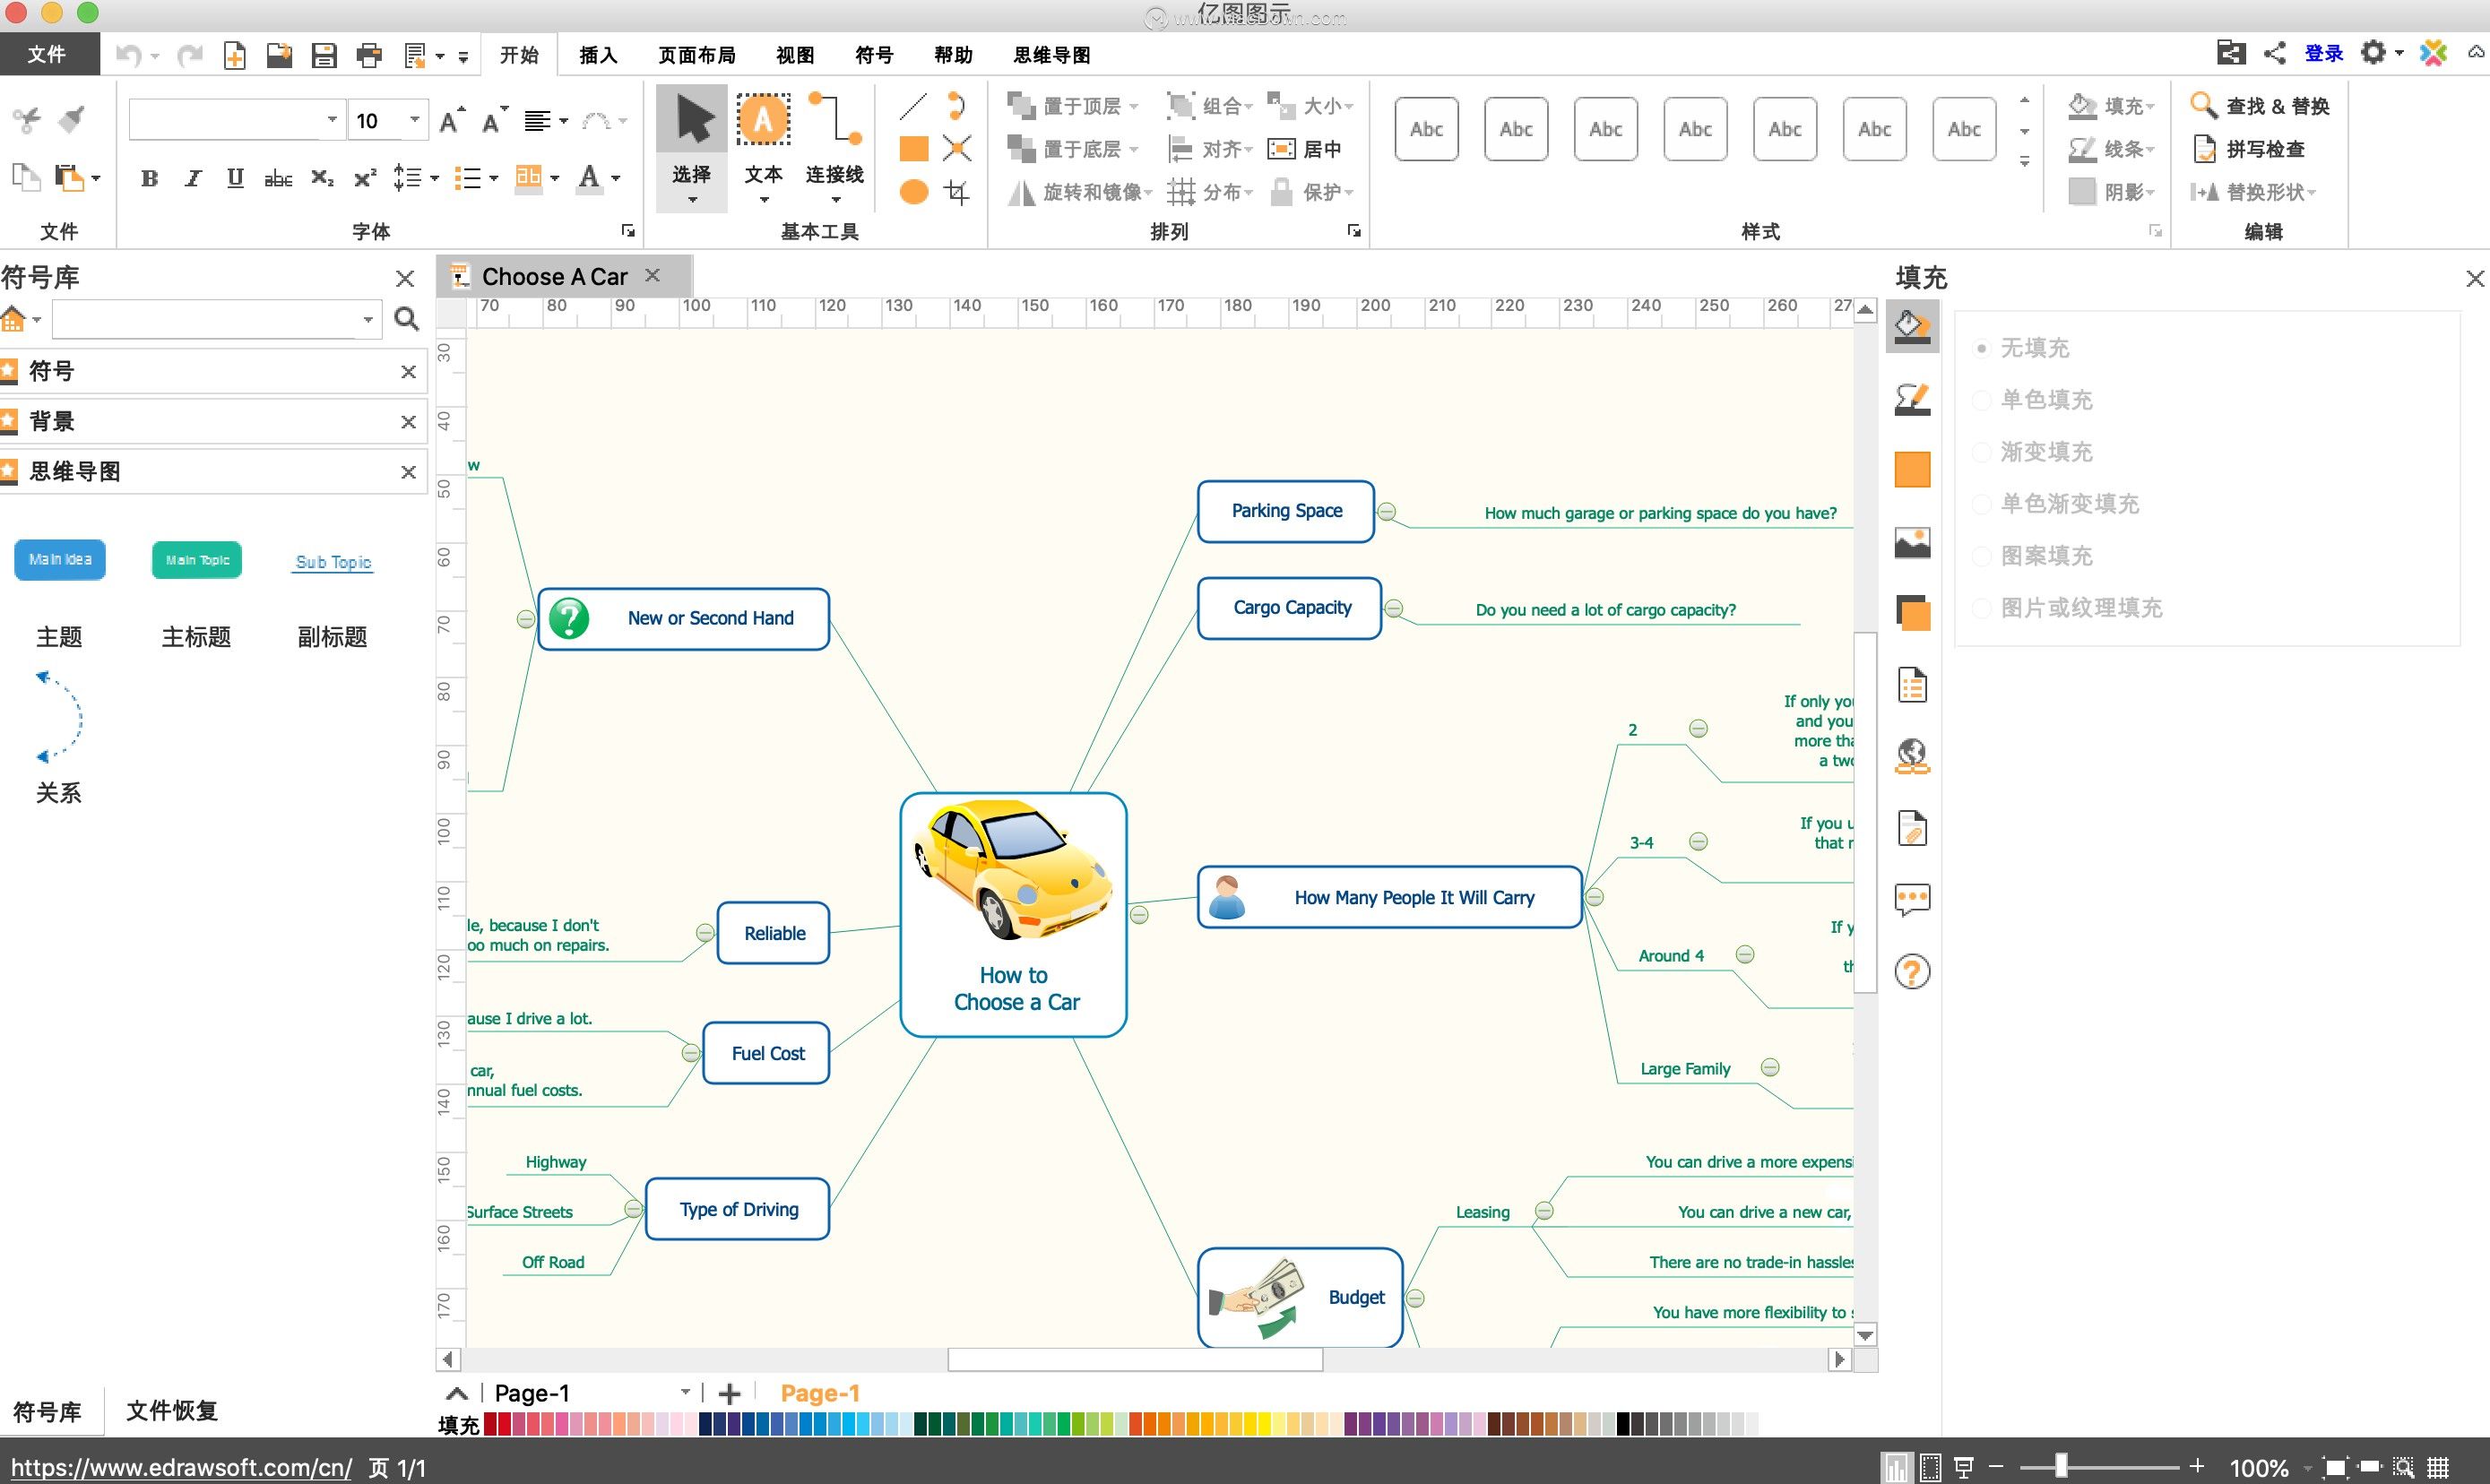Select the 无填充 radio option
This screenshot has width=2490, height=1484.
pos(1981,348)
